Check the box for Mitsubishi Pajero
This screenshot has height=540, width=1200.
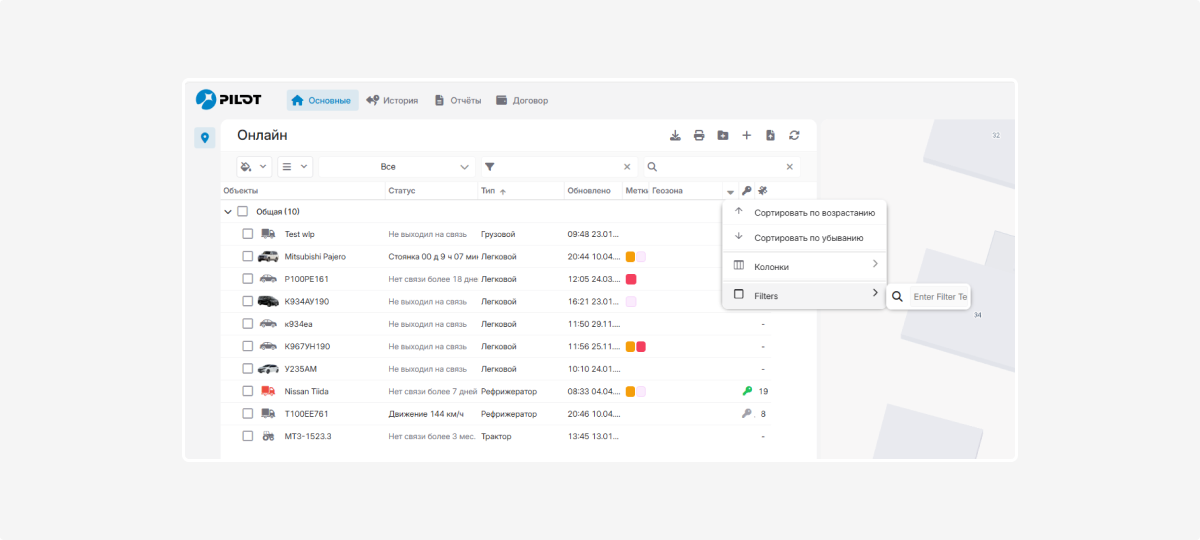click(x=247, y=257)
